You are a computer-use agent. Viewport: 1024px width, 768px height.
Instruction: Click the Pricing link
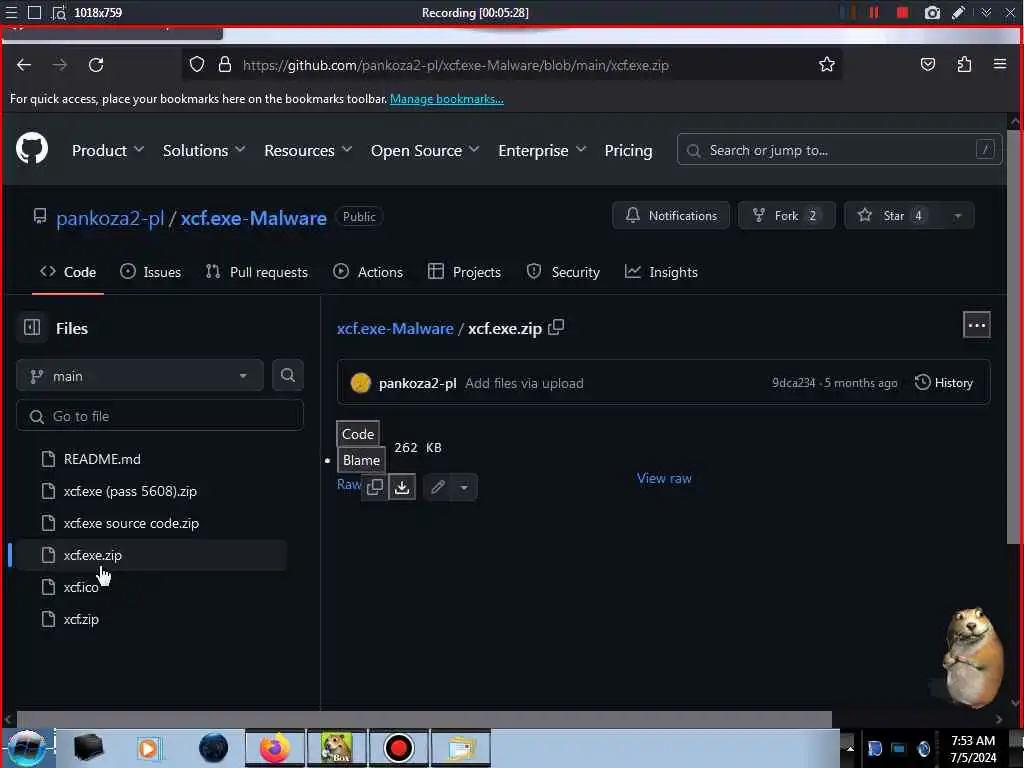click(x=628, y=150)
